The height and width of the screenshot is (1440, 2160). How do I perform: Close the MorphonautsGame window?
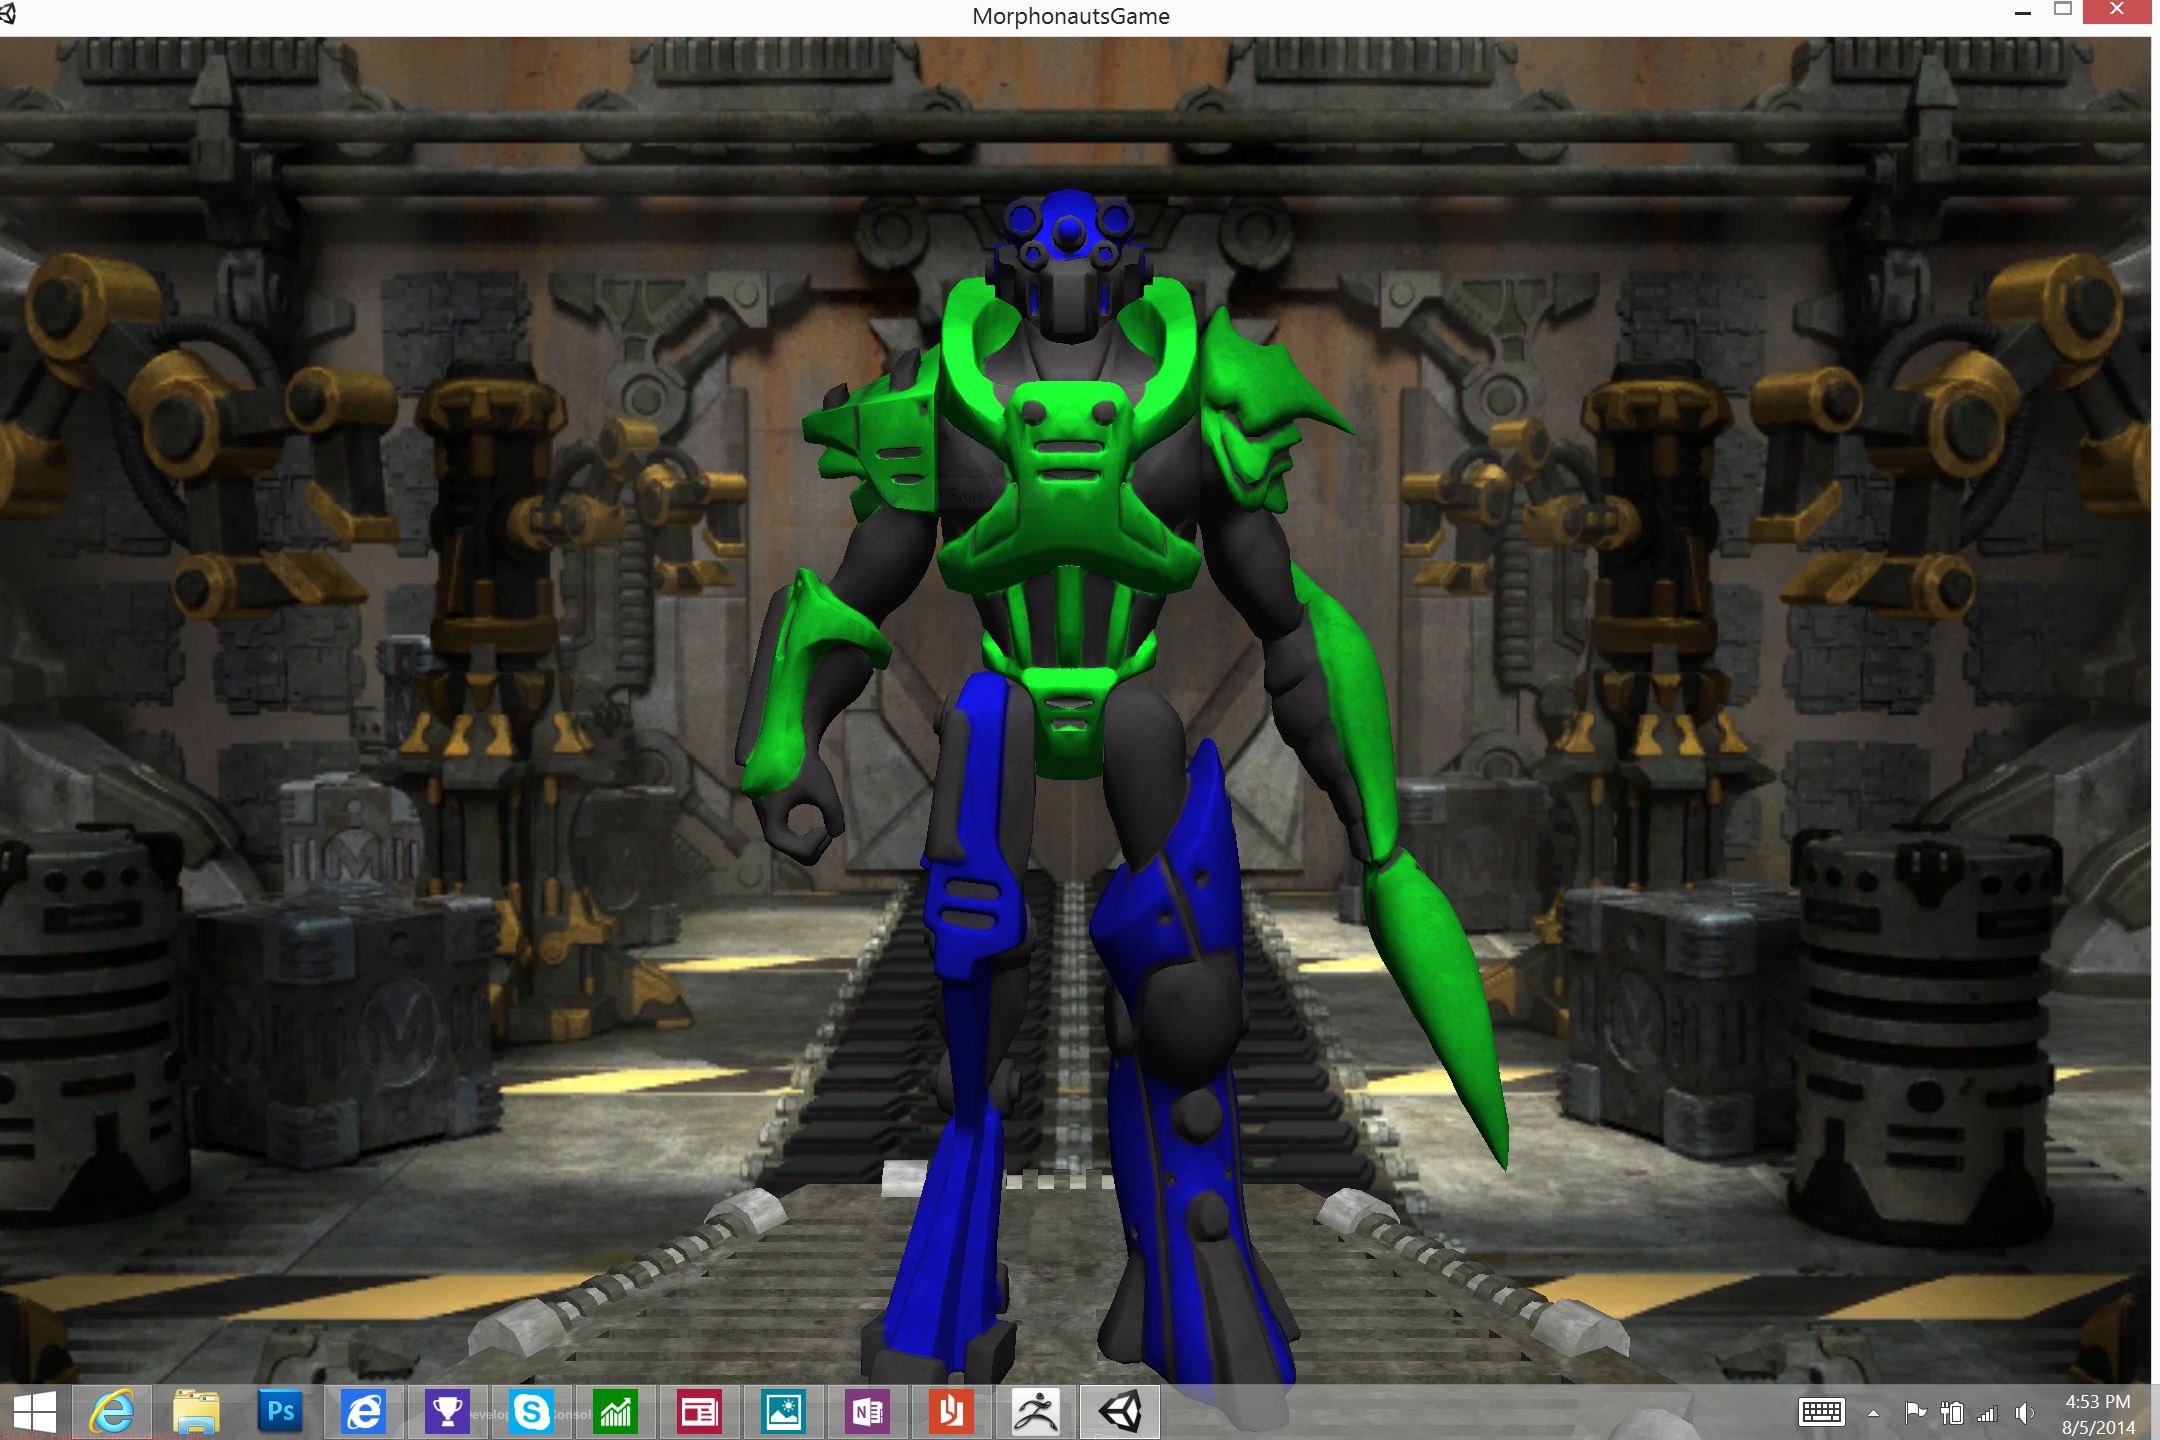click(2117, 11)
